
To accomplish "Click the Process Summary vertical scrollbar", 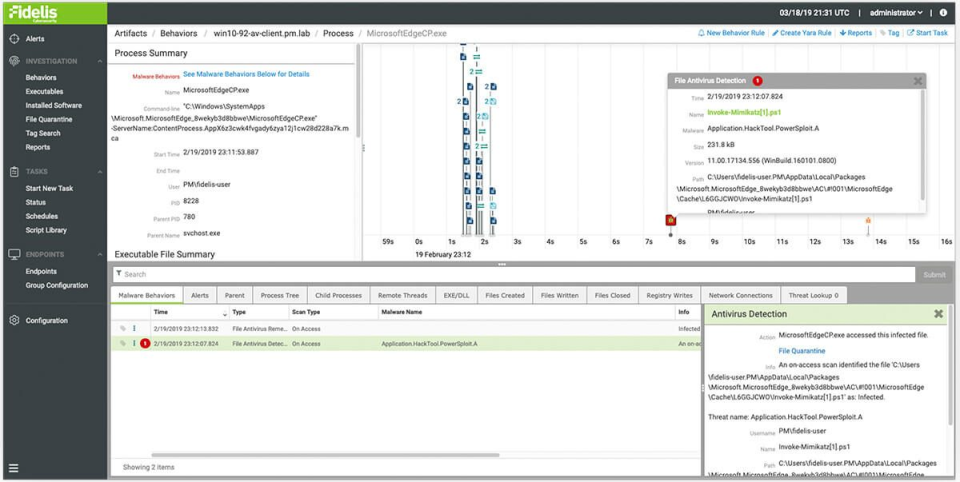I will click(358, 92).
